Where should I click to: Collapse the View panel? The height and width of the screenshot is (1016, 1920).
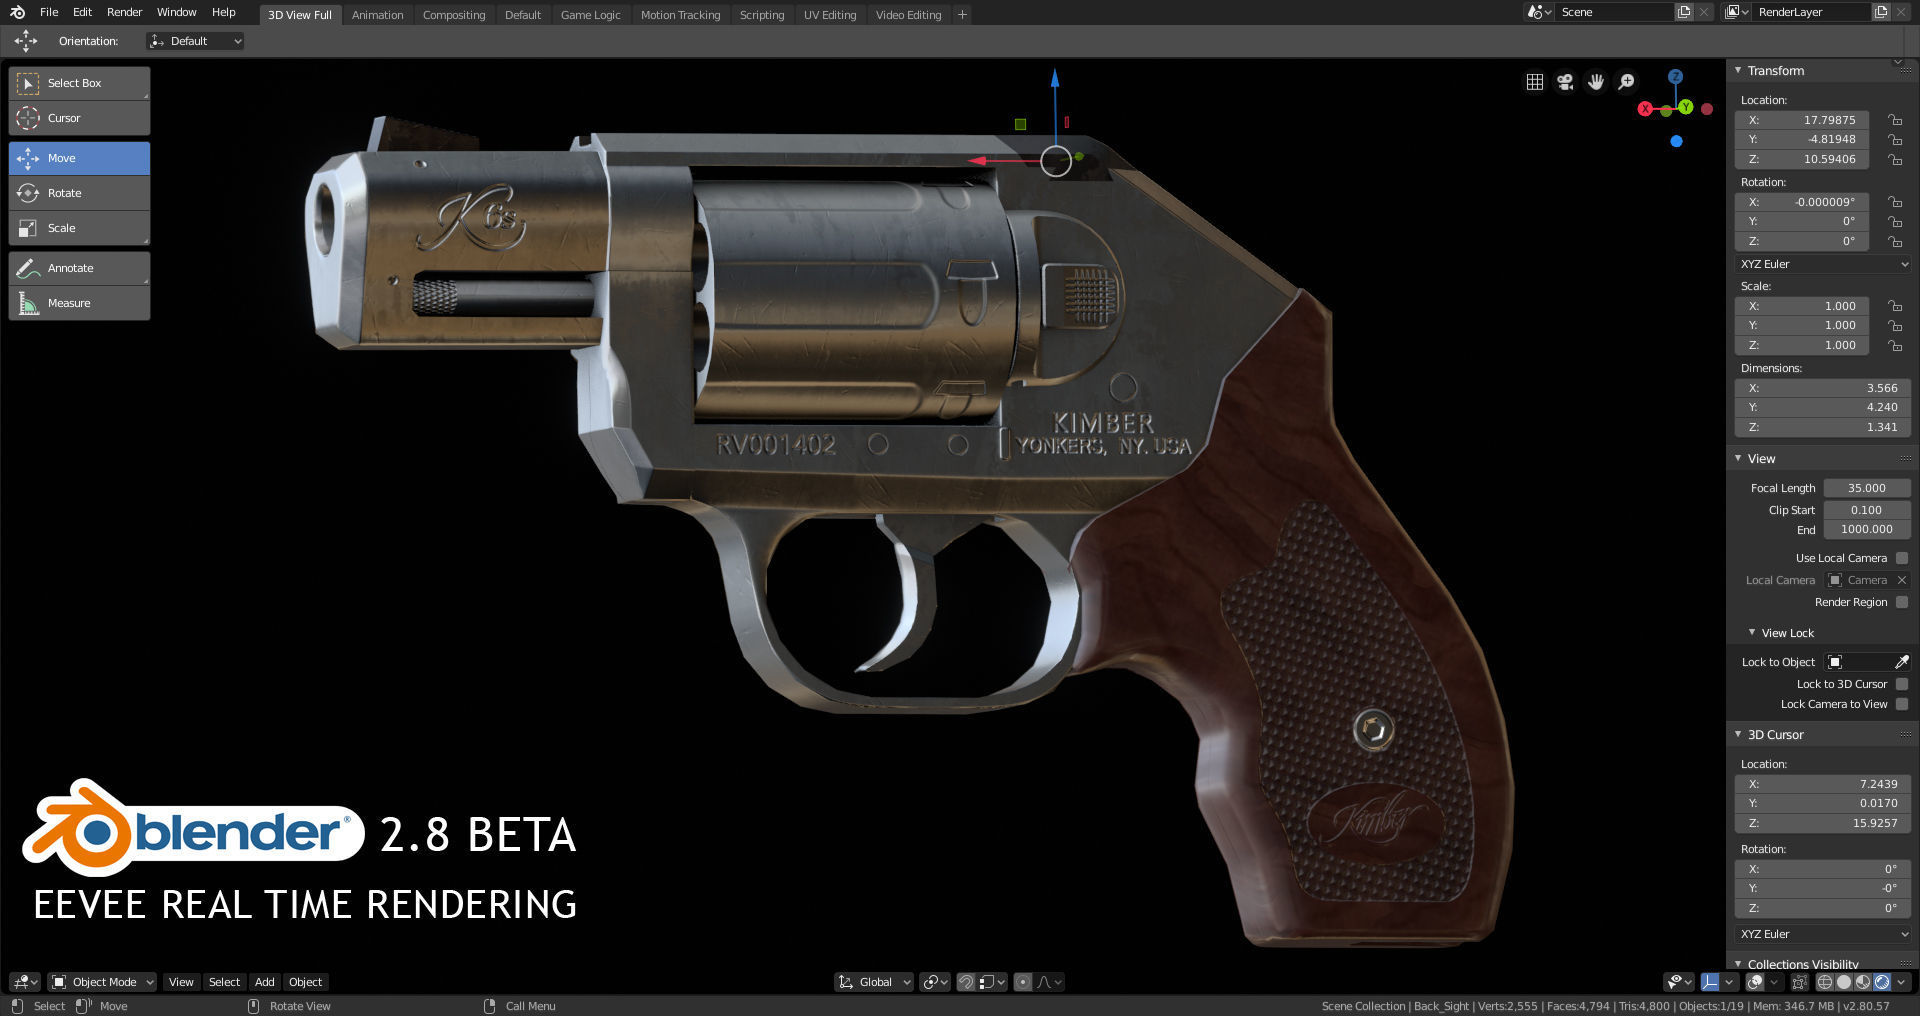[1738, 459]
